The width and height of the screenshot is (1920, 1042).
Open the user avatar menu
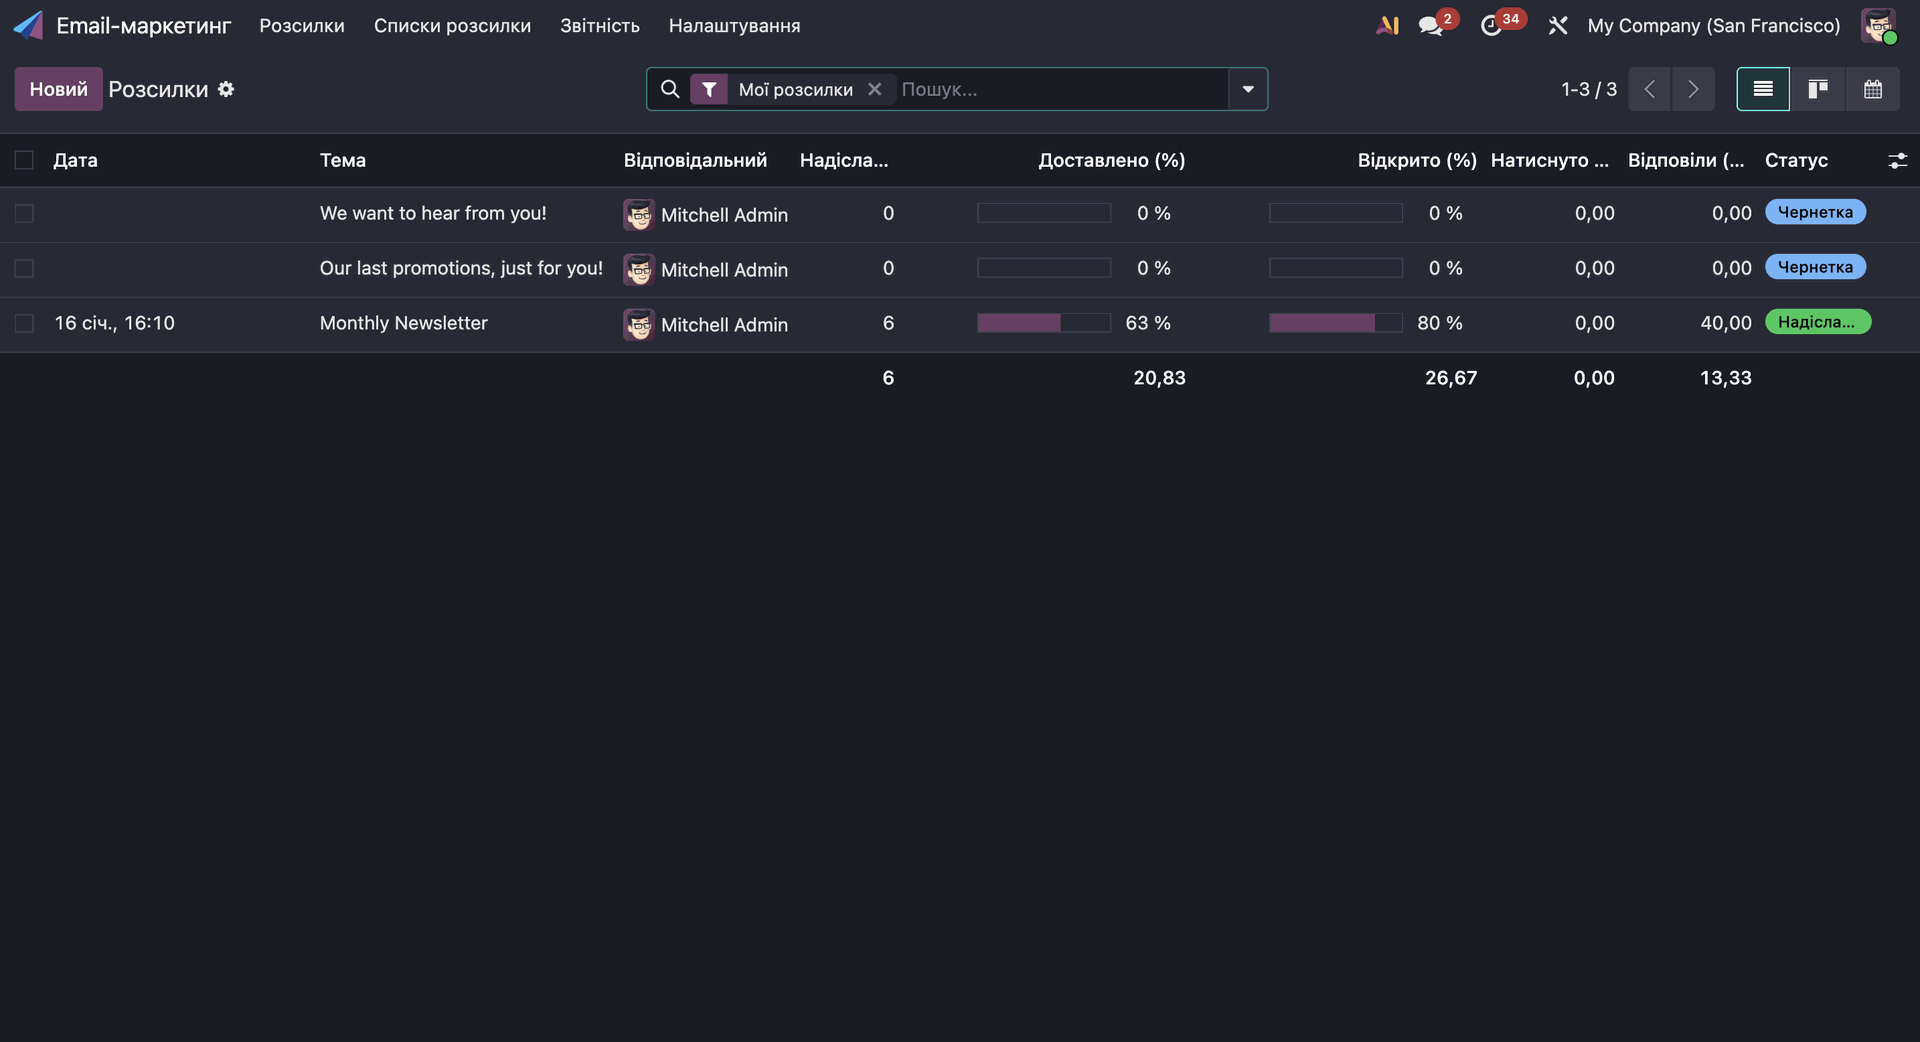click(x=1877, y=26)
